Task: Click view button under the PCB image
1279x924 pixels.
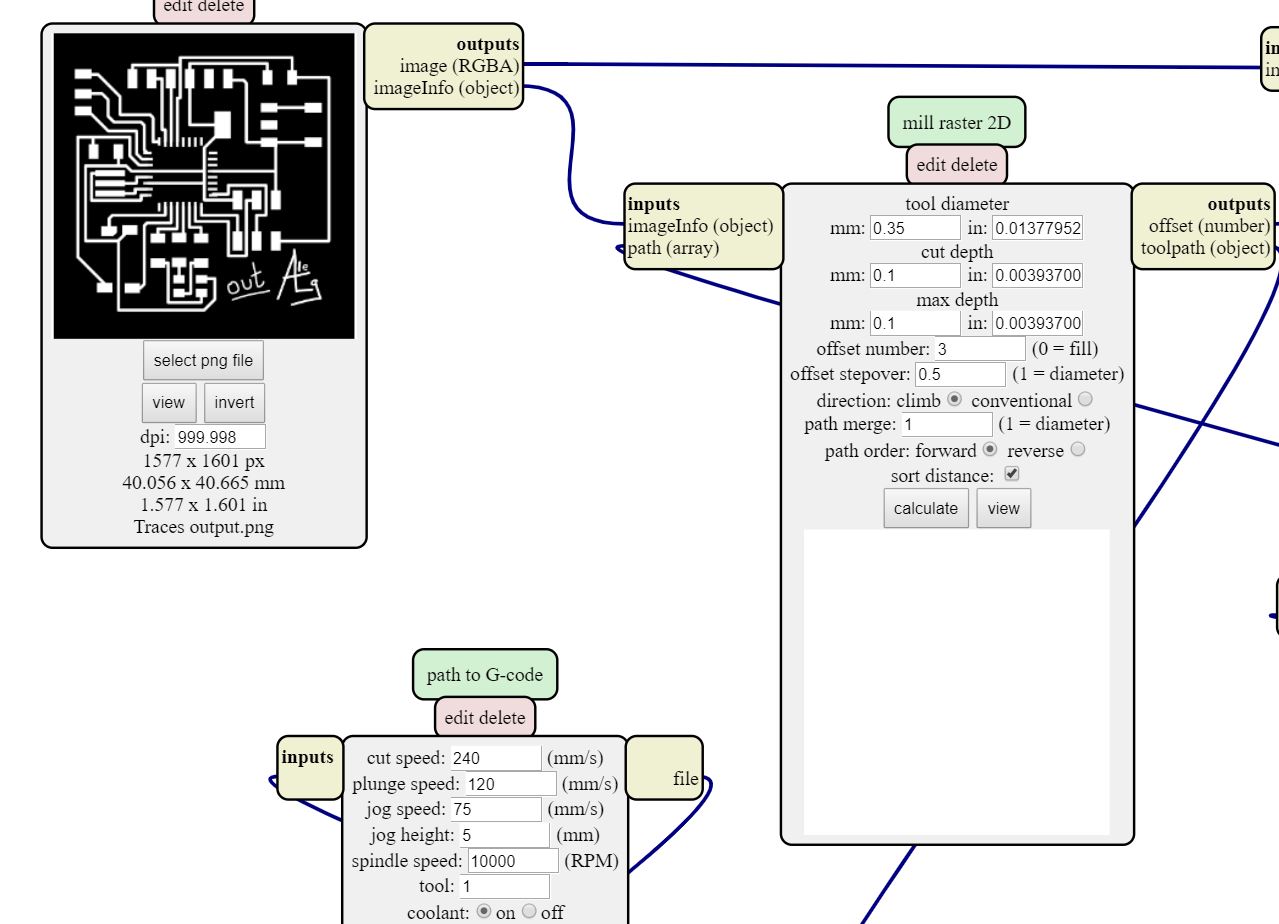Action: coord(168,402)
